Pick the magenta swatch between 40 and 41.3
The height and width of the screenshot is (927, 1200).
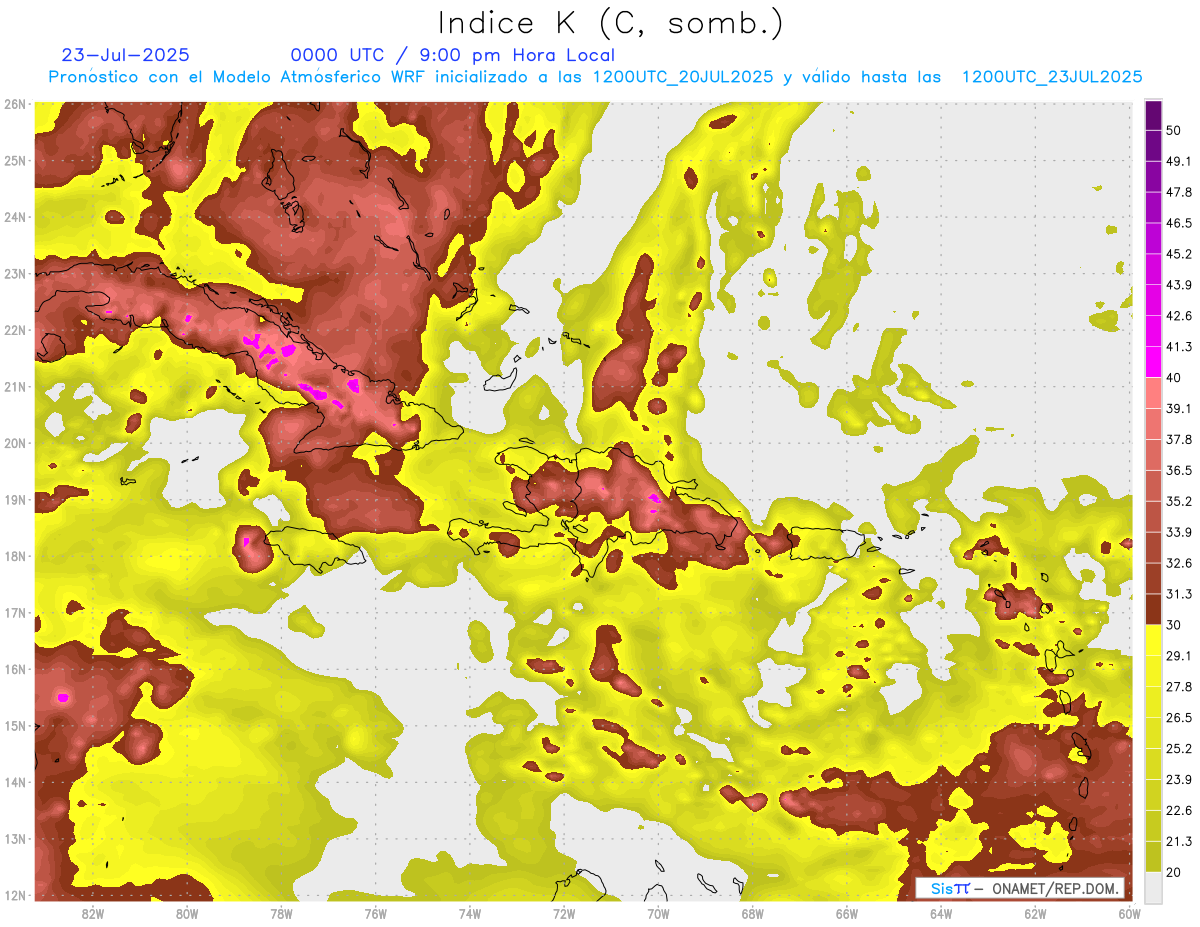1153,362
